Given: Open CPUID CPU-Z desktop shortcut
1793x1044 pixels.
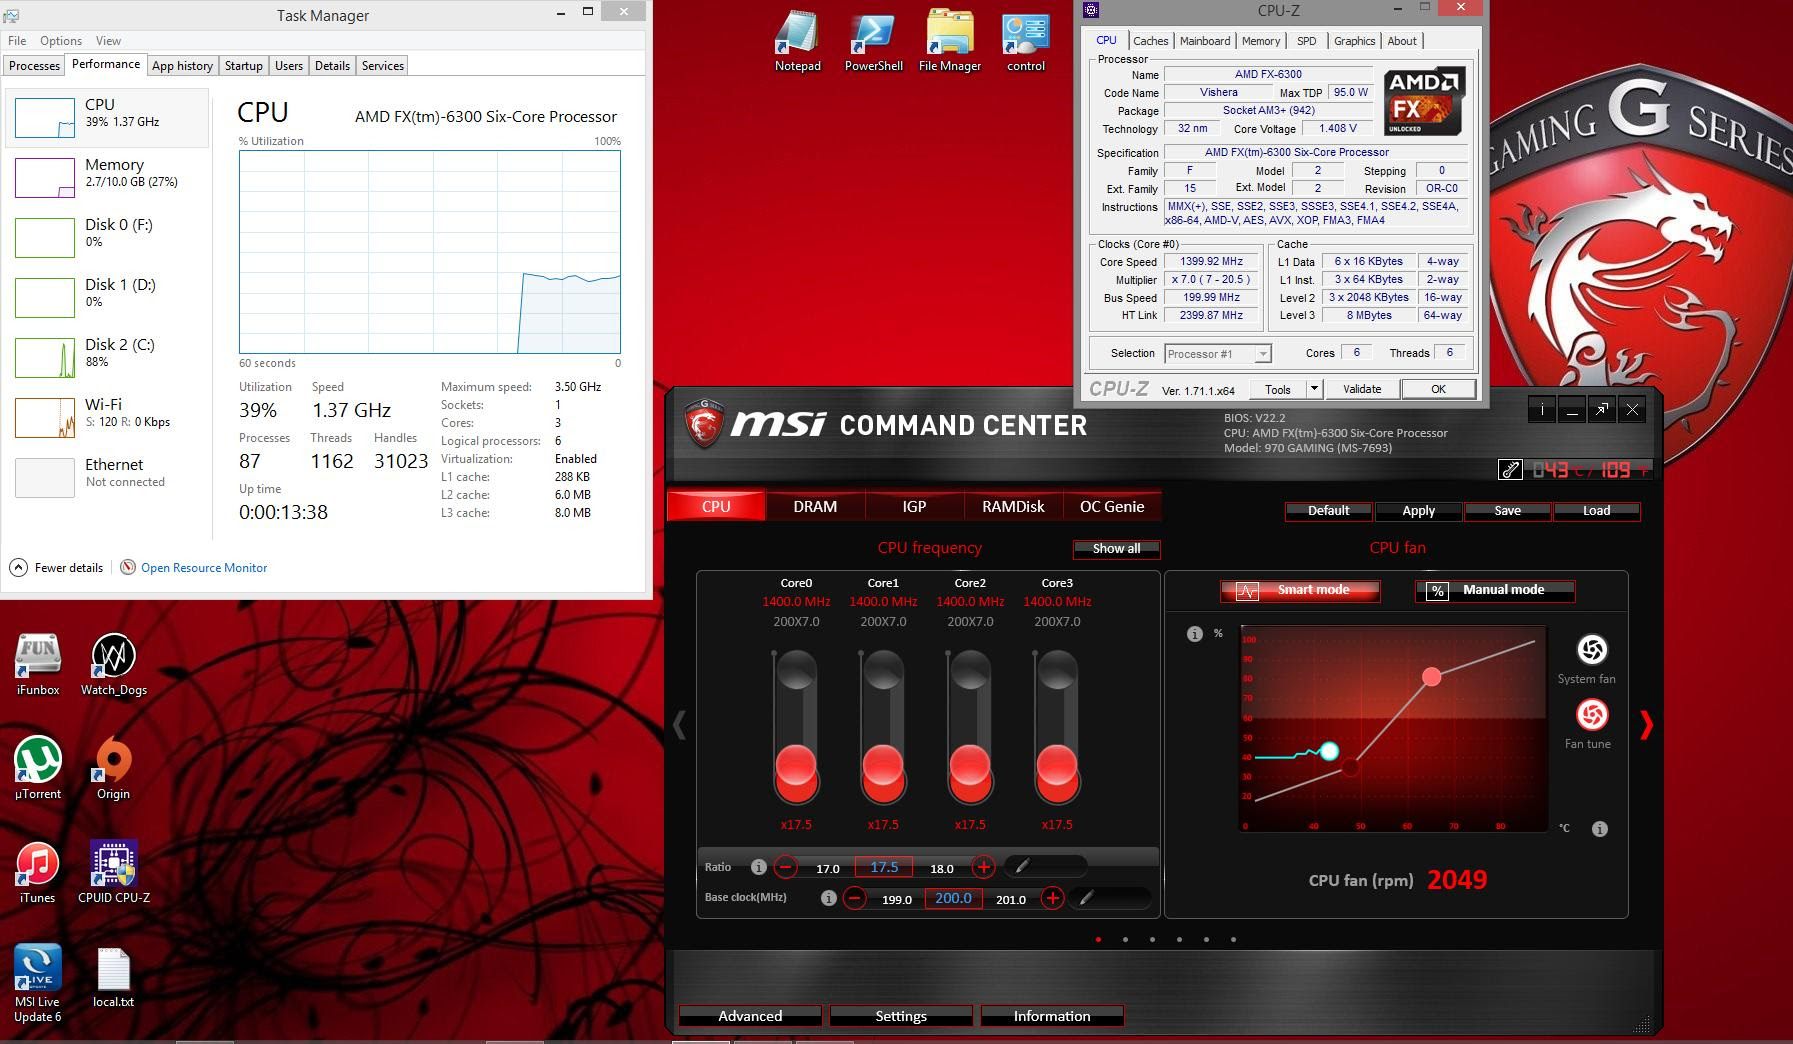Looking at the screenshot, I should click(113, 873).
